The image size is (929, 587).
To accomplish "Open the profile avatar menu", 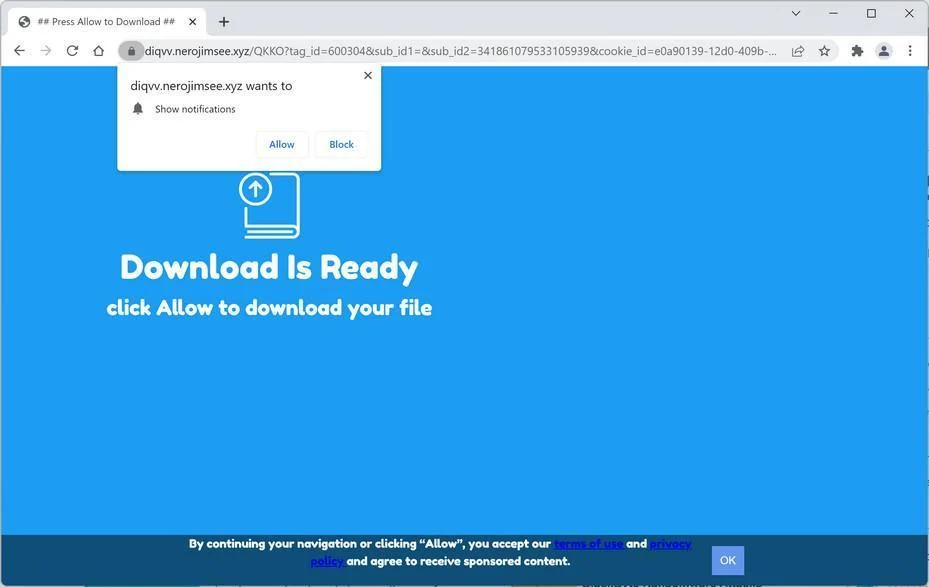I will coord(883,51).
